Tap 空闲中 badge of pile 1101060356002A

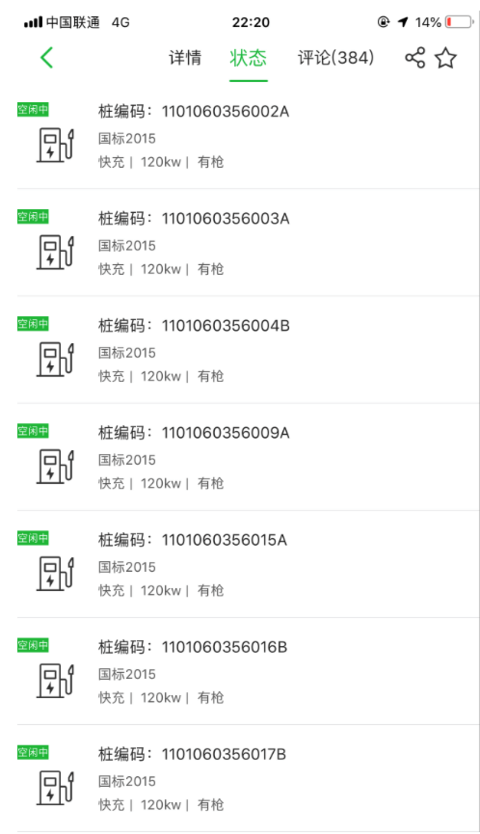33,109
